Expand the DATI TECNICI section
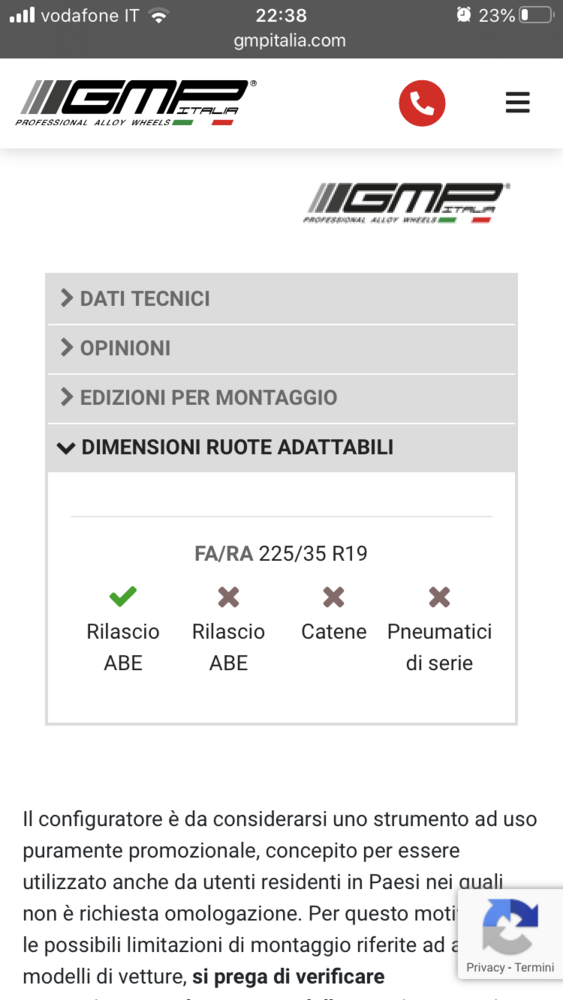The image size is (563, 1000). (281, 298)
